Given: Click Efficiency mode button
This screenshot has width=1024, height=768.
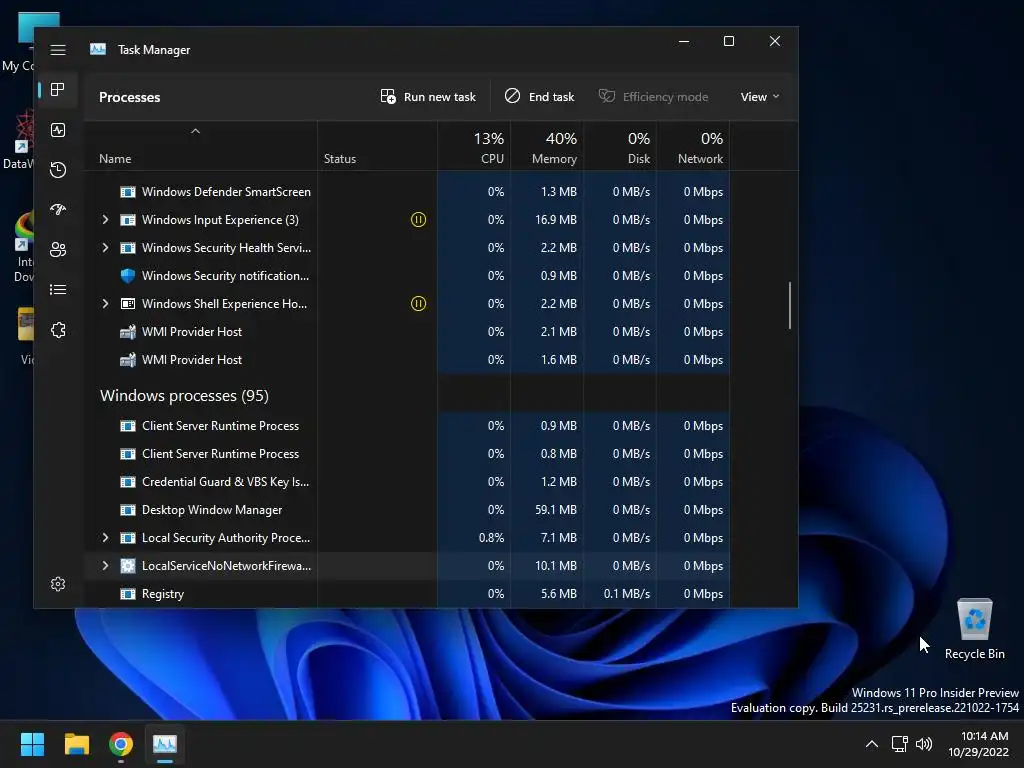Looking at the screenshot, I should point(653,97).
